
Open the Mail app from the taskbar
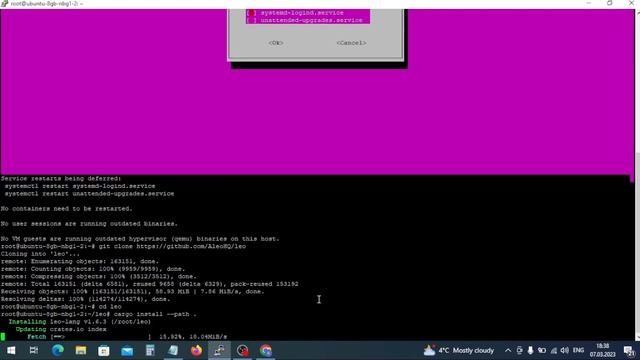pyautogui.click(x=127, y=351)
